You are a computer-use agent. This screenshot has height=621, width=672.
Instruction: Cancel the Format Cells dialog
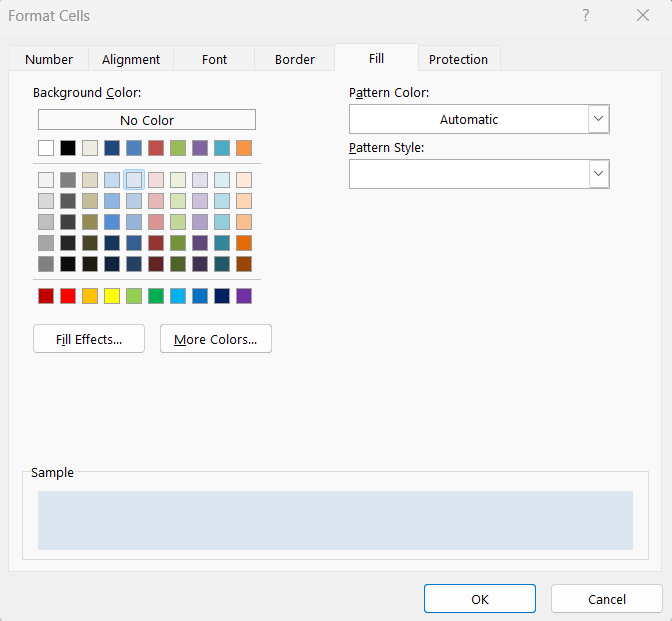click(606, 599)
